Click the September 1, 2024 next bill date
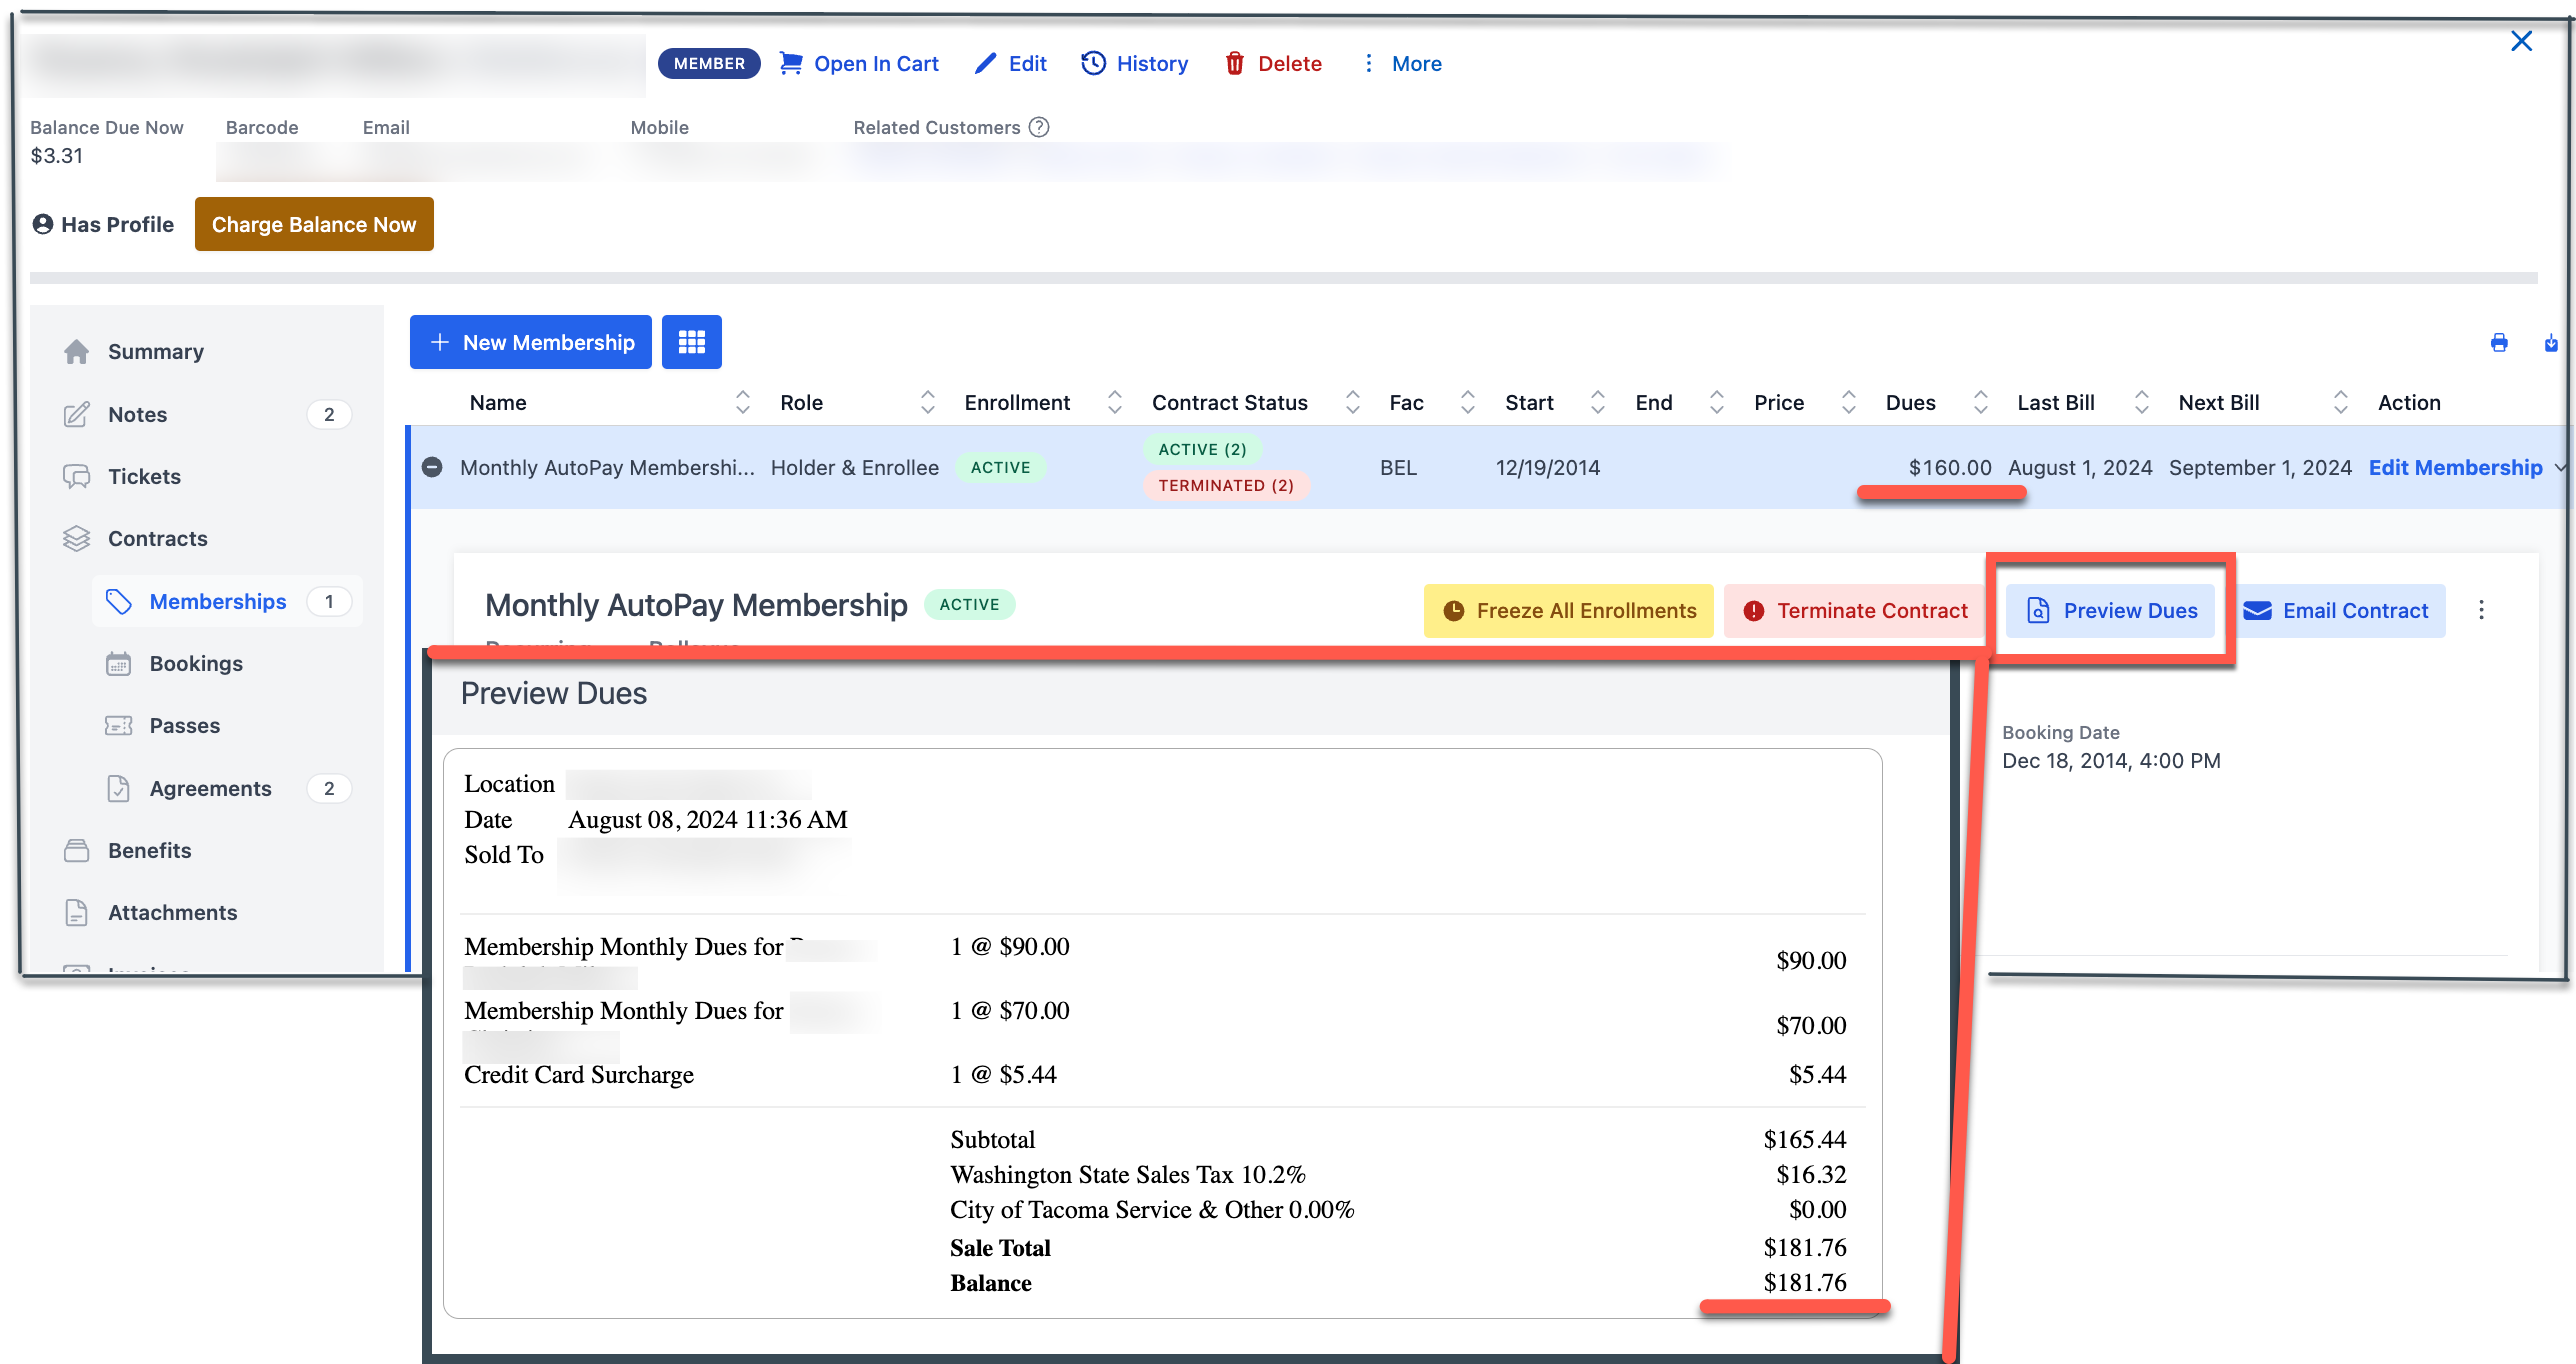 tap(2260, 467)
